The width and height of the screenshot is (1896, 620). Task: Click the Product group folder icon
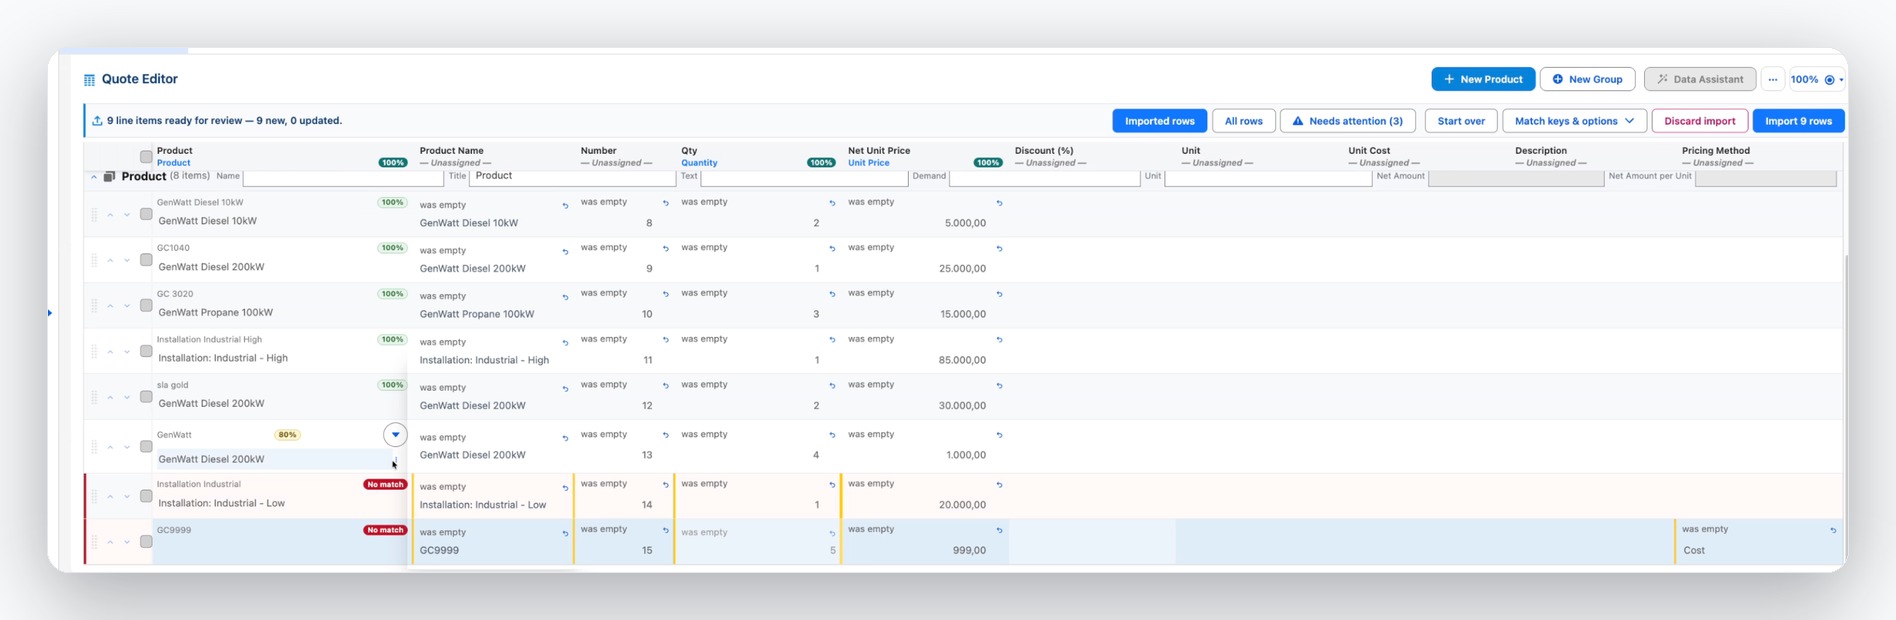110,177
